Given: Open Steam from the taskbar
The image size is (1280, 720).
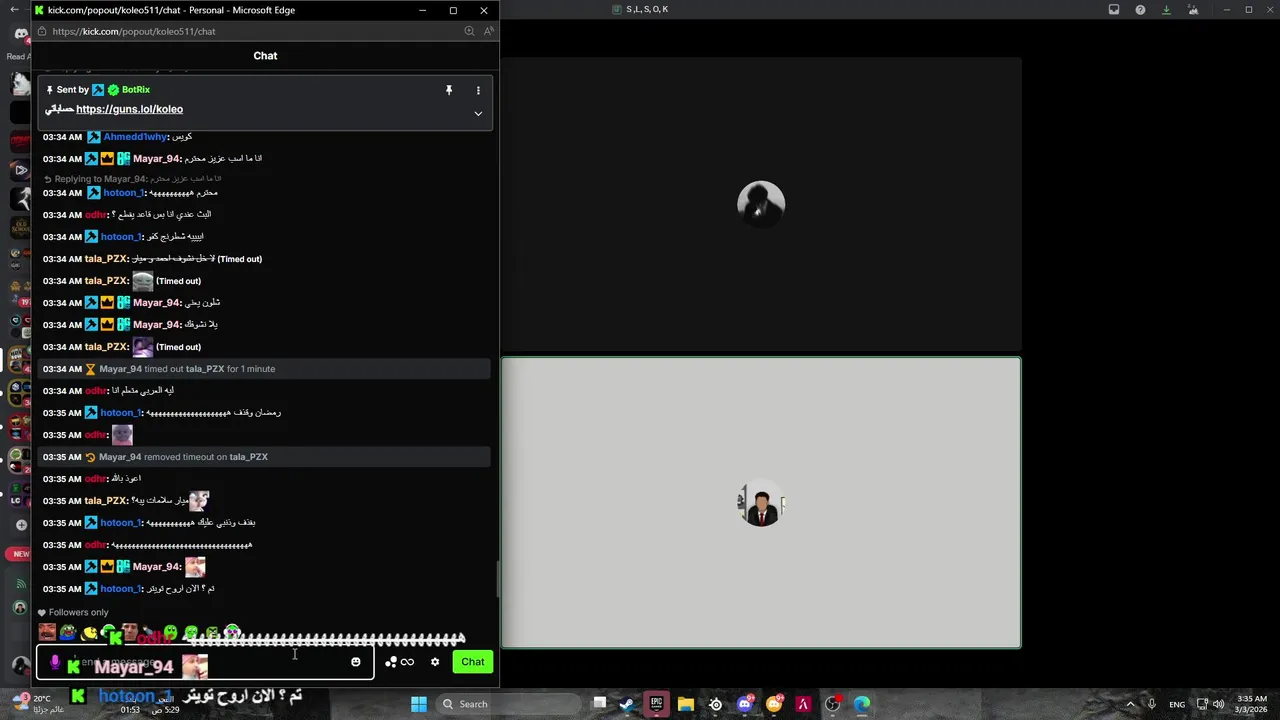Looking at the screenshot, I should 627,704.
